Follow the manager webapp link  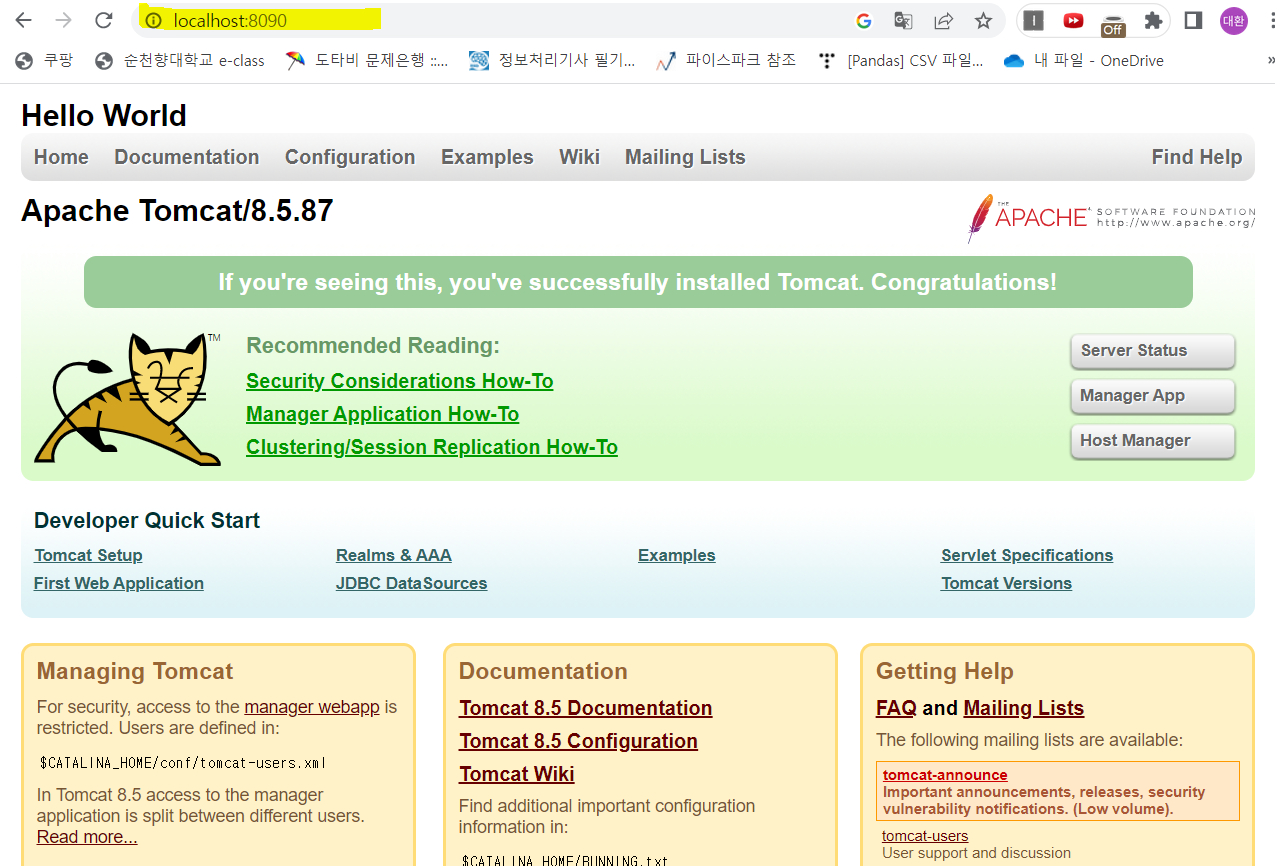pos(312,707)
